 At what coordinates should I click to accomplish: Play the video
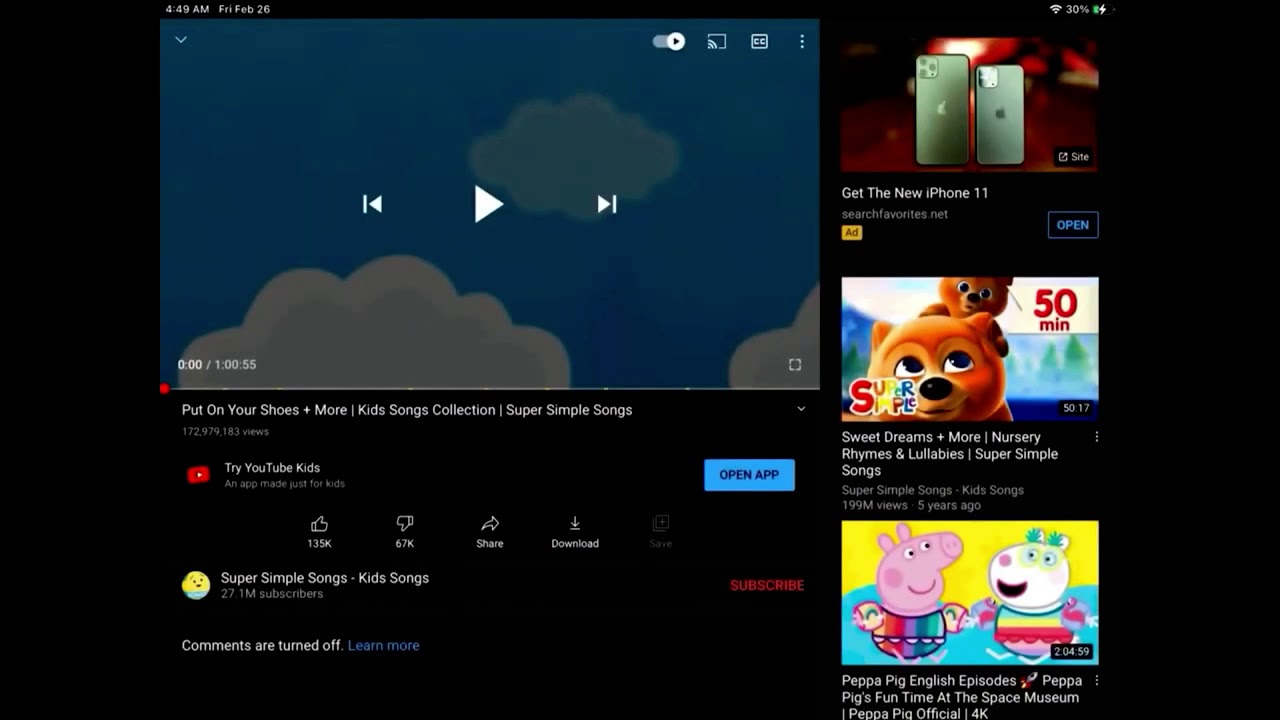[488, 204]
